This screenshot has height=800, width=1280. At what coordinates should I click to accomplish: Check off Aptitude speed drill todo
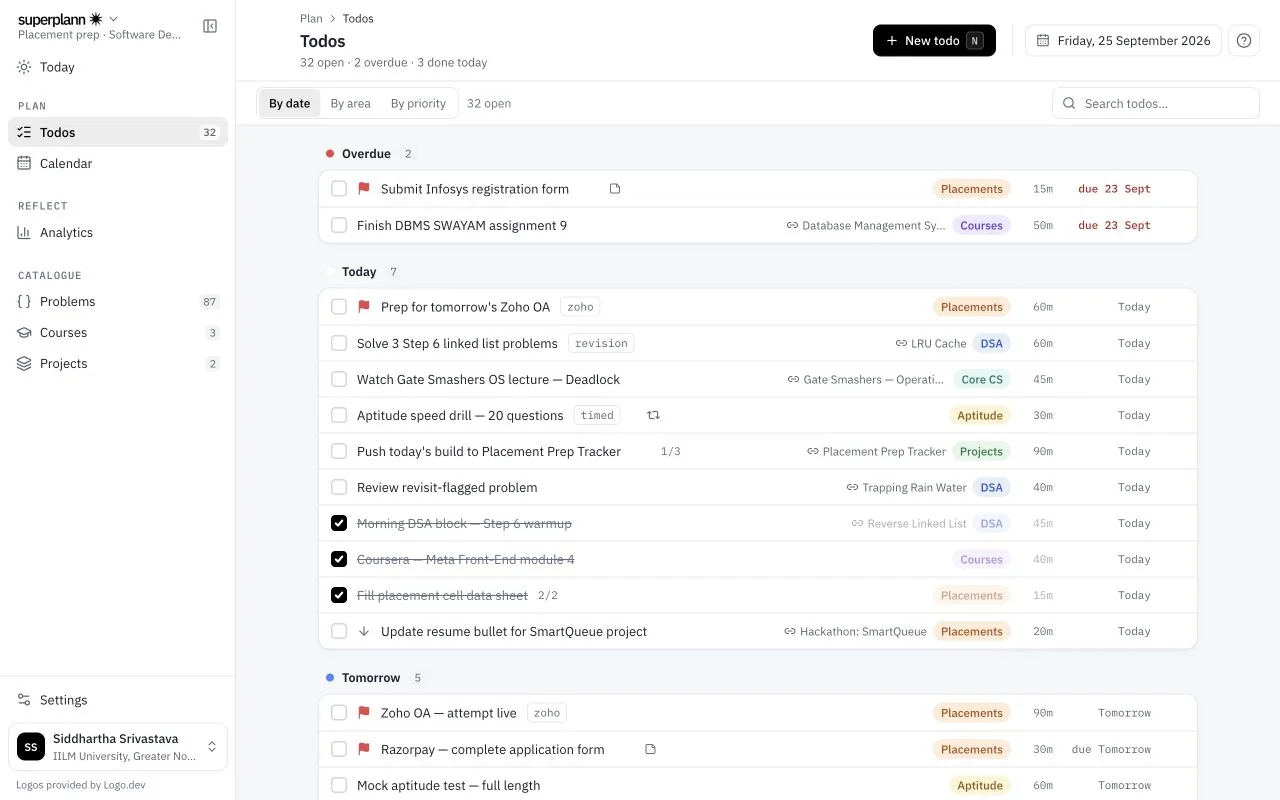[x=339, y=415]
